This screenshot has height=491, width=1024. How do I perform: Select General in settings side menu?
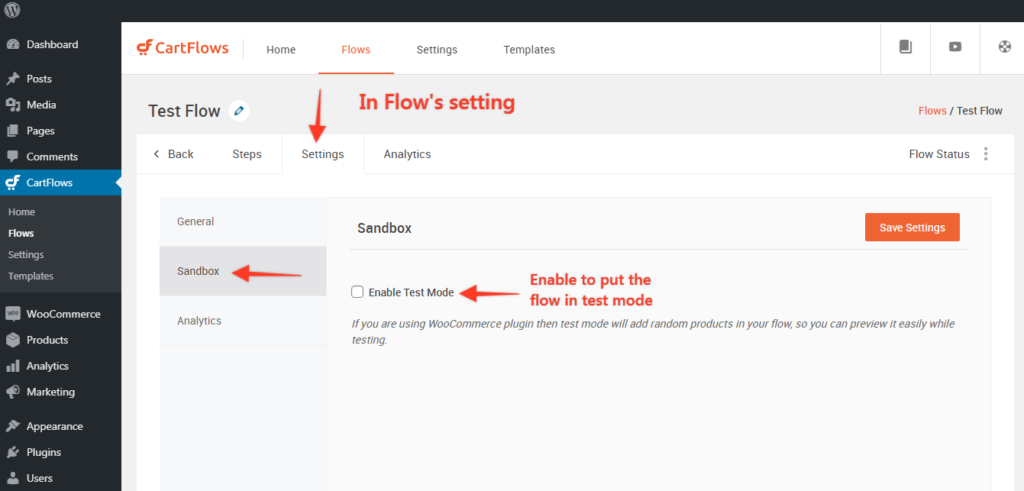pos(243,221)
